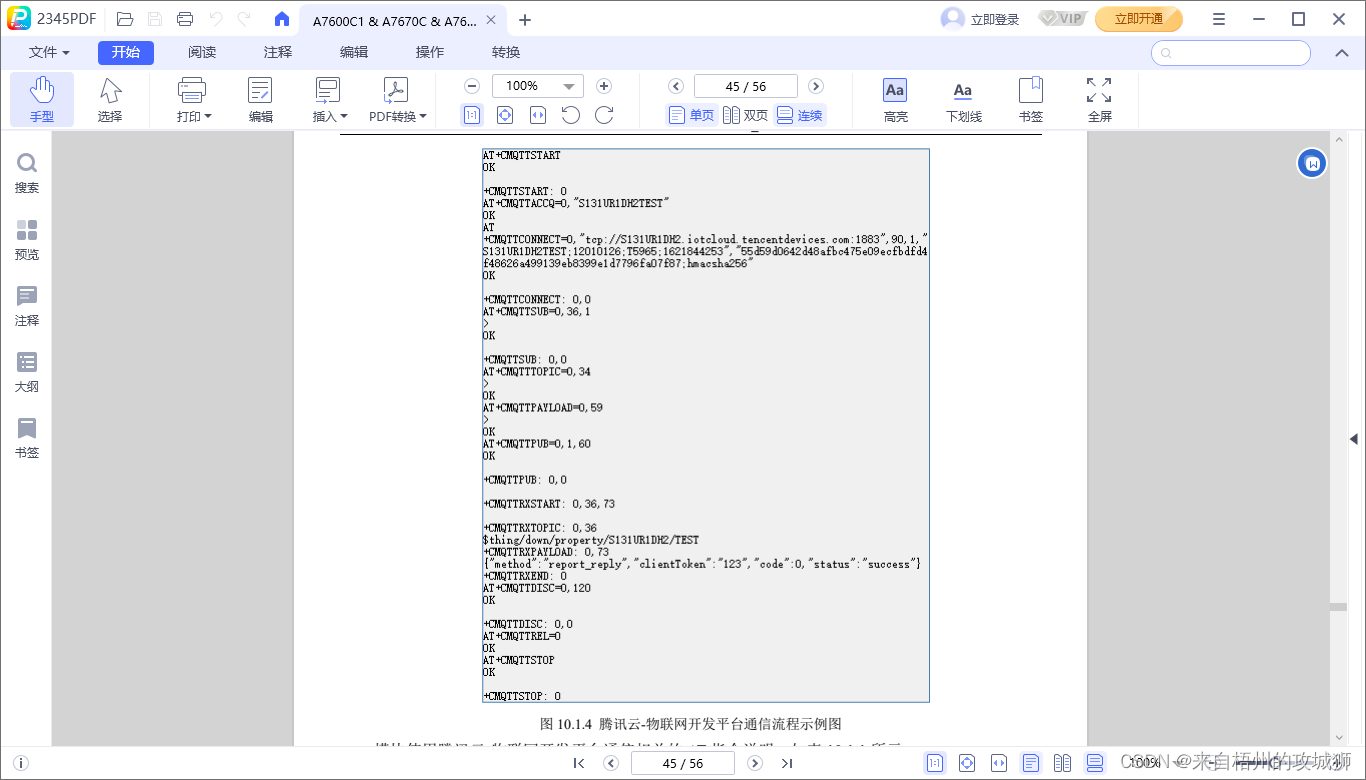Click the print icon in title bar
The image size is (1366, 780).
coord(184,19)
